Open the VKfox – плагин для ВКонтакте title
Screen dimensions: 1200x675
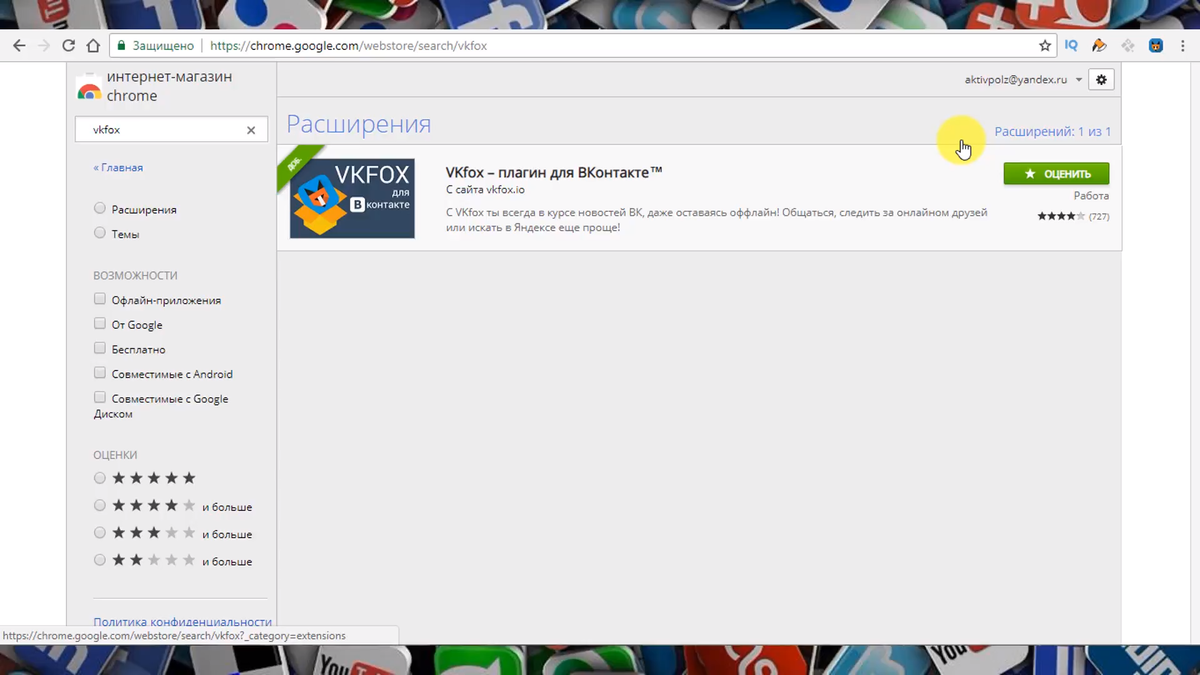click(554, 172)
